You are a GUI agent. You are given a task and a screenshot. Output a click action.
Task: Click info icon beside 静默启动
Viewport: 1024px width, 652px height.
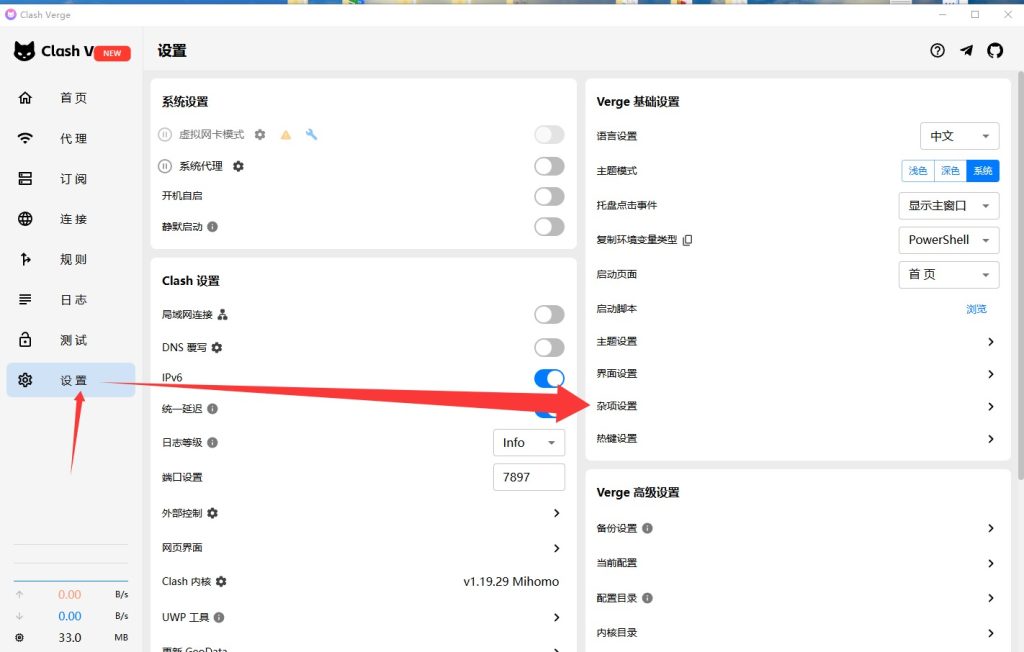click(x=212, y=227)
